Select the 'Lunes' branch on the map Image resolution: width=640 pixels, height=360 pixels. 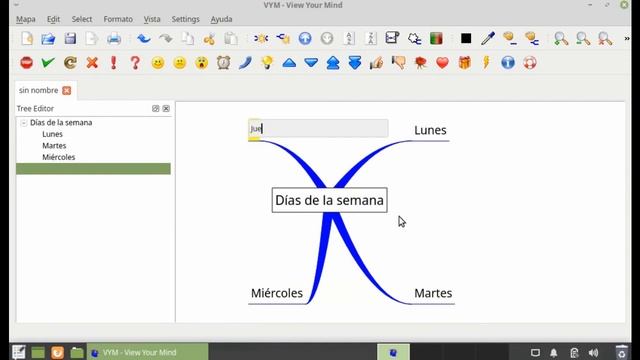430,130
